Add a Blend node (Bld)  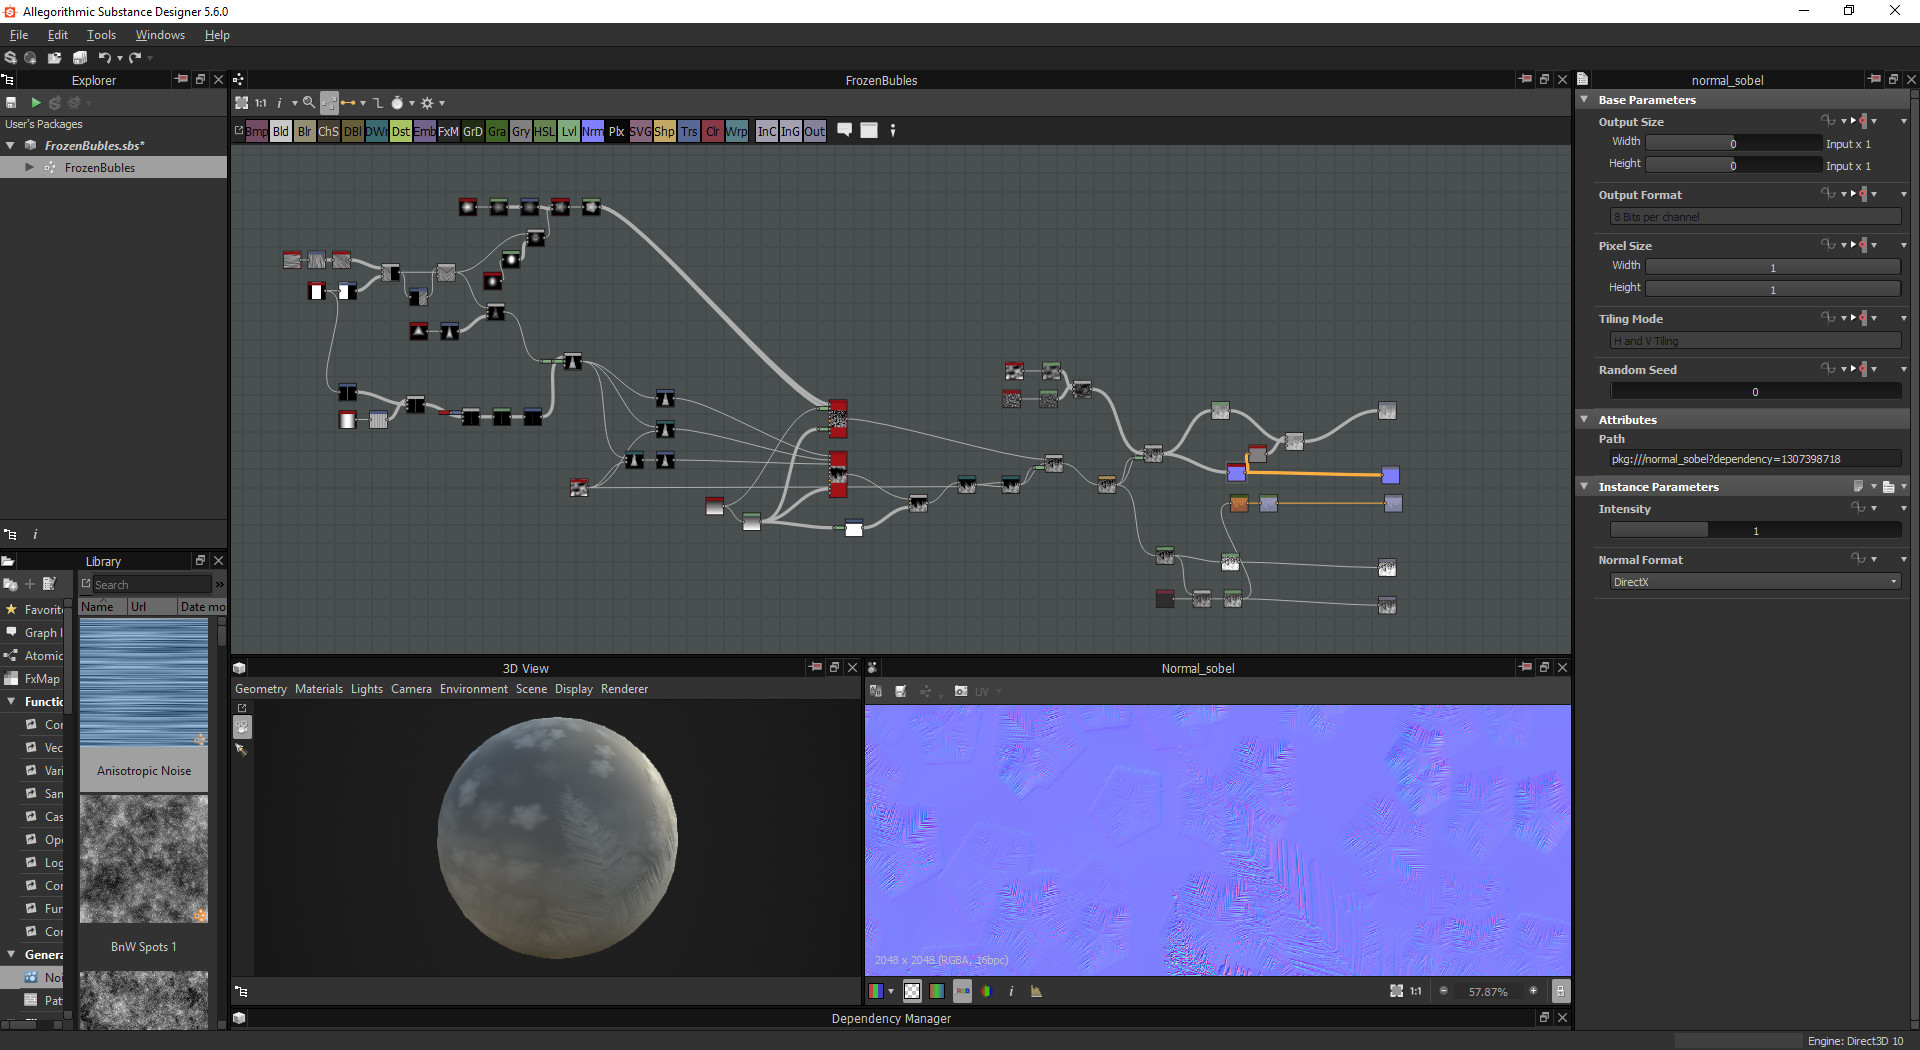point(281,131)
